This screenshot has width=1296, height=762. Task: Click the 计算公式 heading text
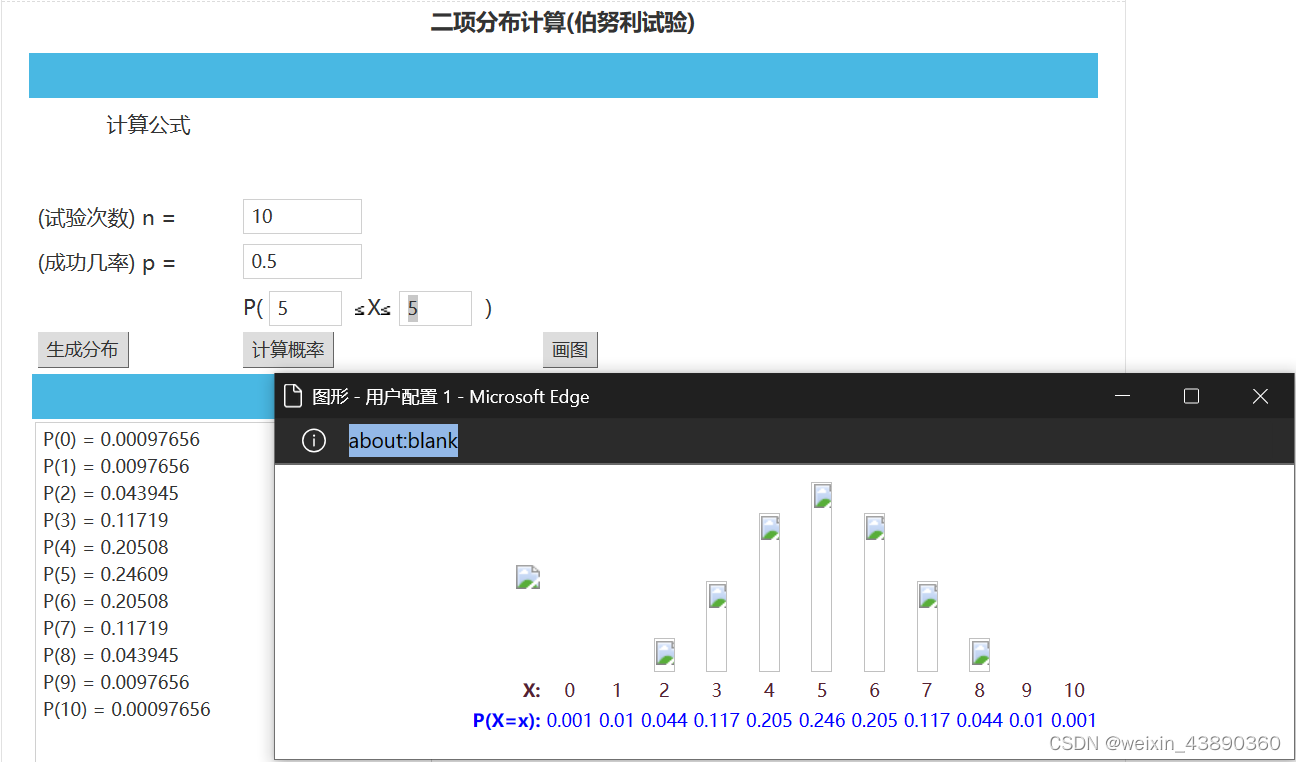click(148, 124)
